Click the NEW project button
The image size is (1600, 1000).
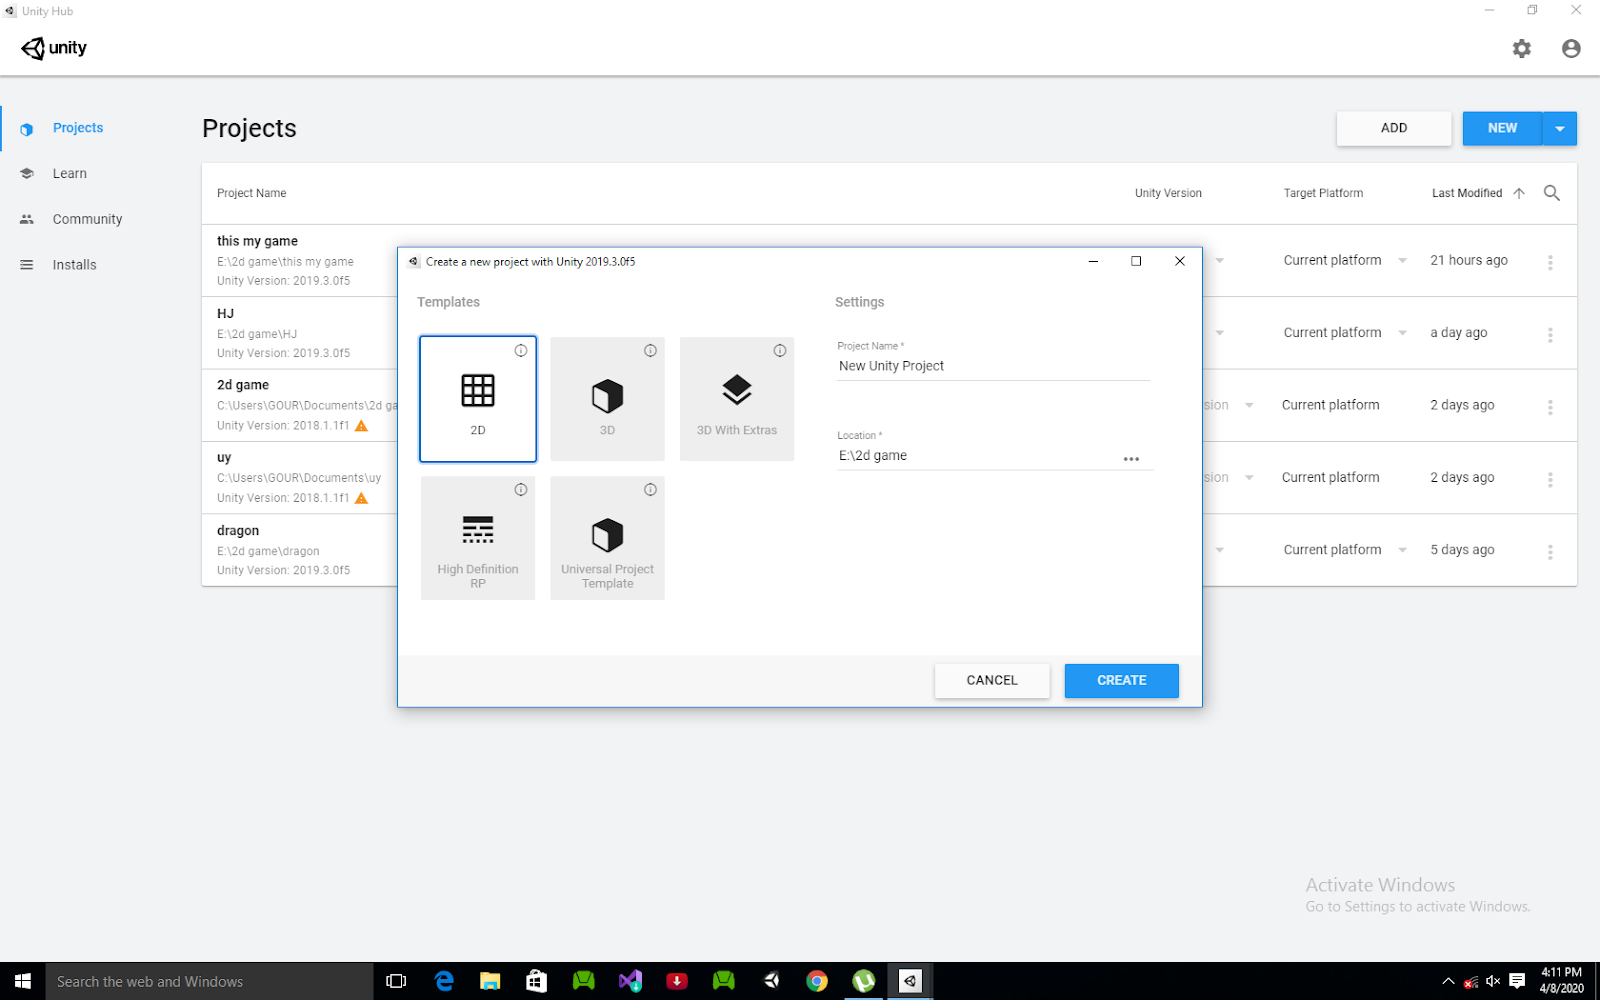1502,128
